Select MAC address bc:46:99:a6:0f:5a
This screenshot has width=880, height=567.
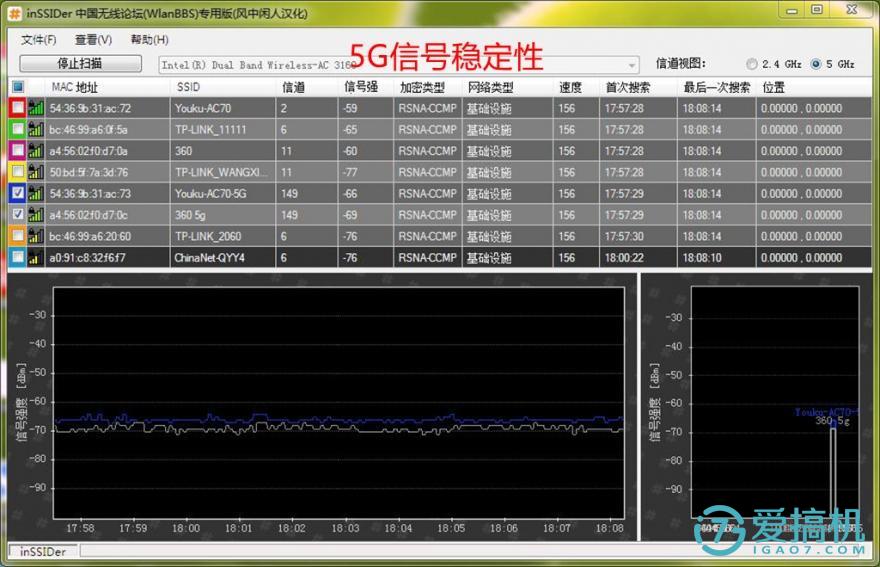pos(88,130)
